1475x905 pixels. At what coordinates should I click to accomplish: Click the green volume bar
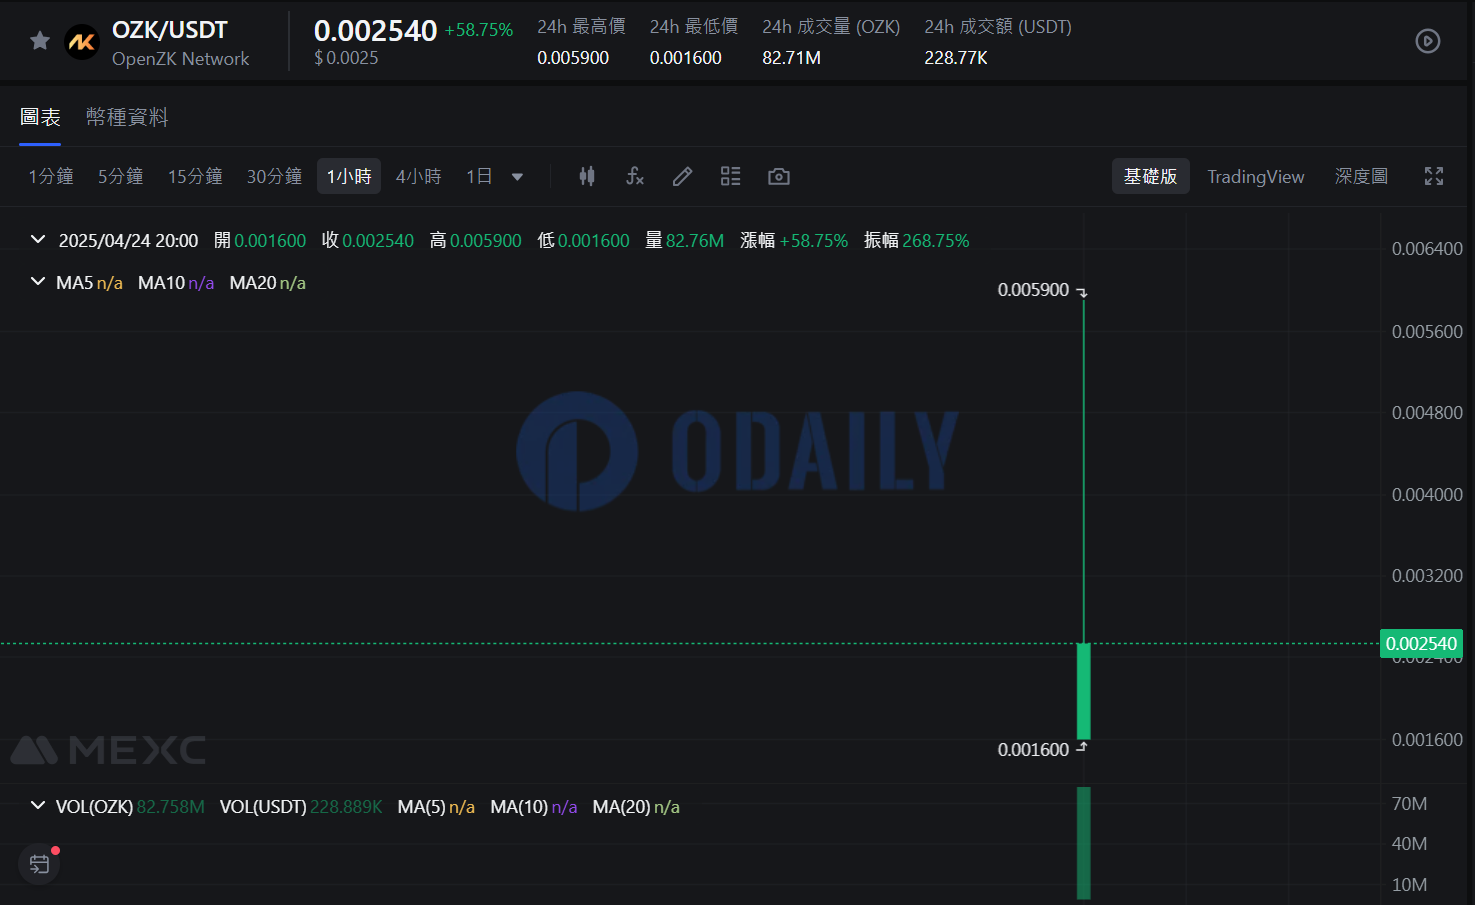point(1083,843)
